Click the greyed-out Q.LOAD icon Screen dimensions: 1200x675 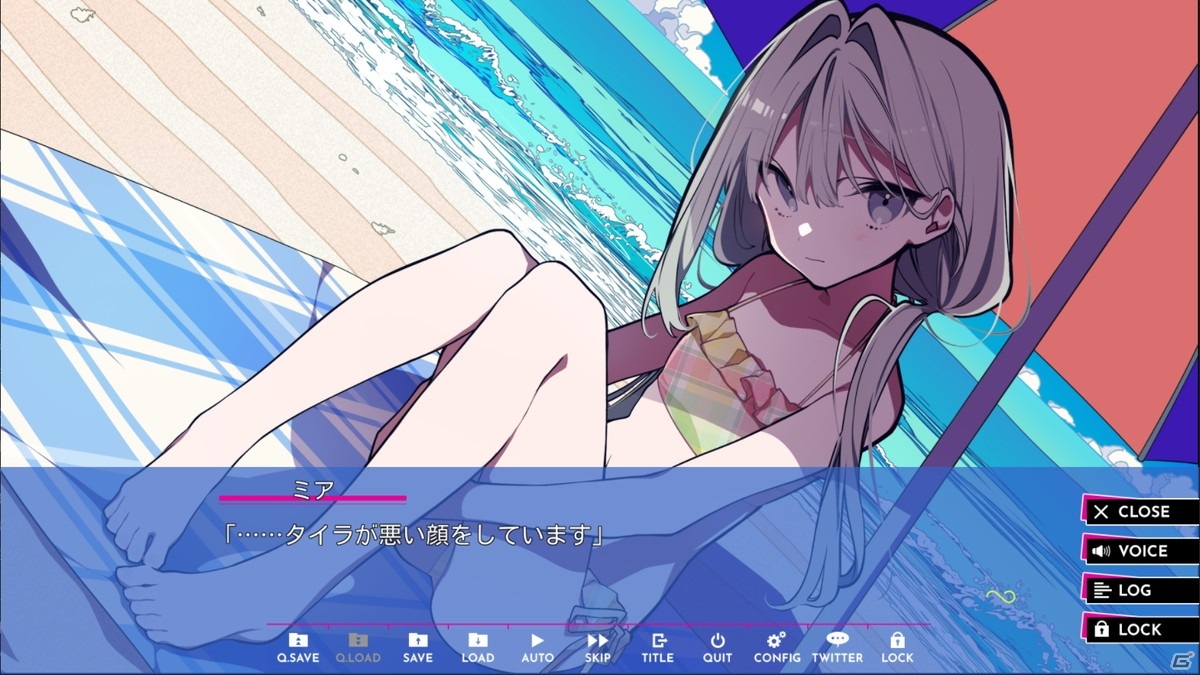(x=358, y=648)
